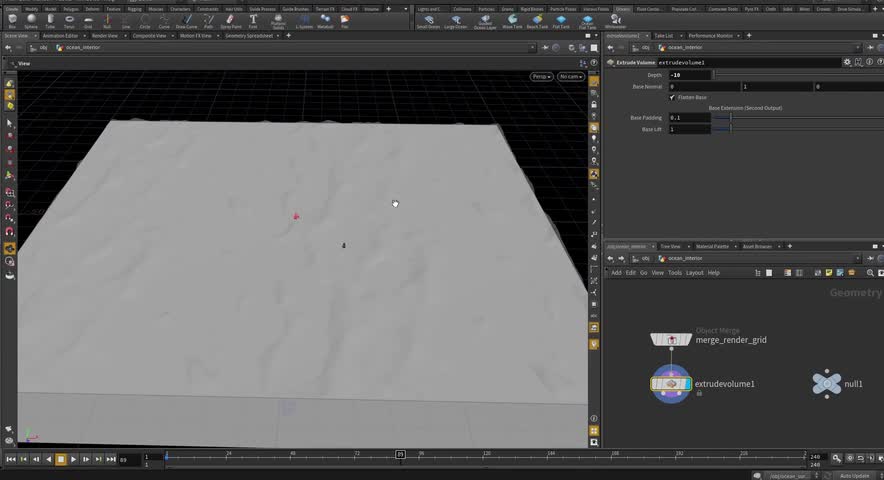Viewport: 884px width, 480px height.
Task: Toggle the pin on the network editor pane
Action: click(870, 258)
